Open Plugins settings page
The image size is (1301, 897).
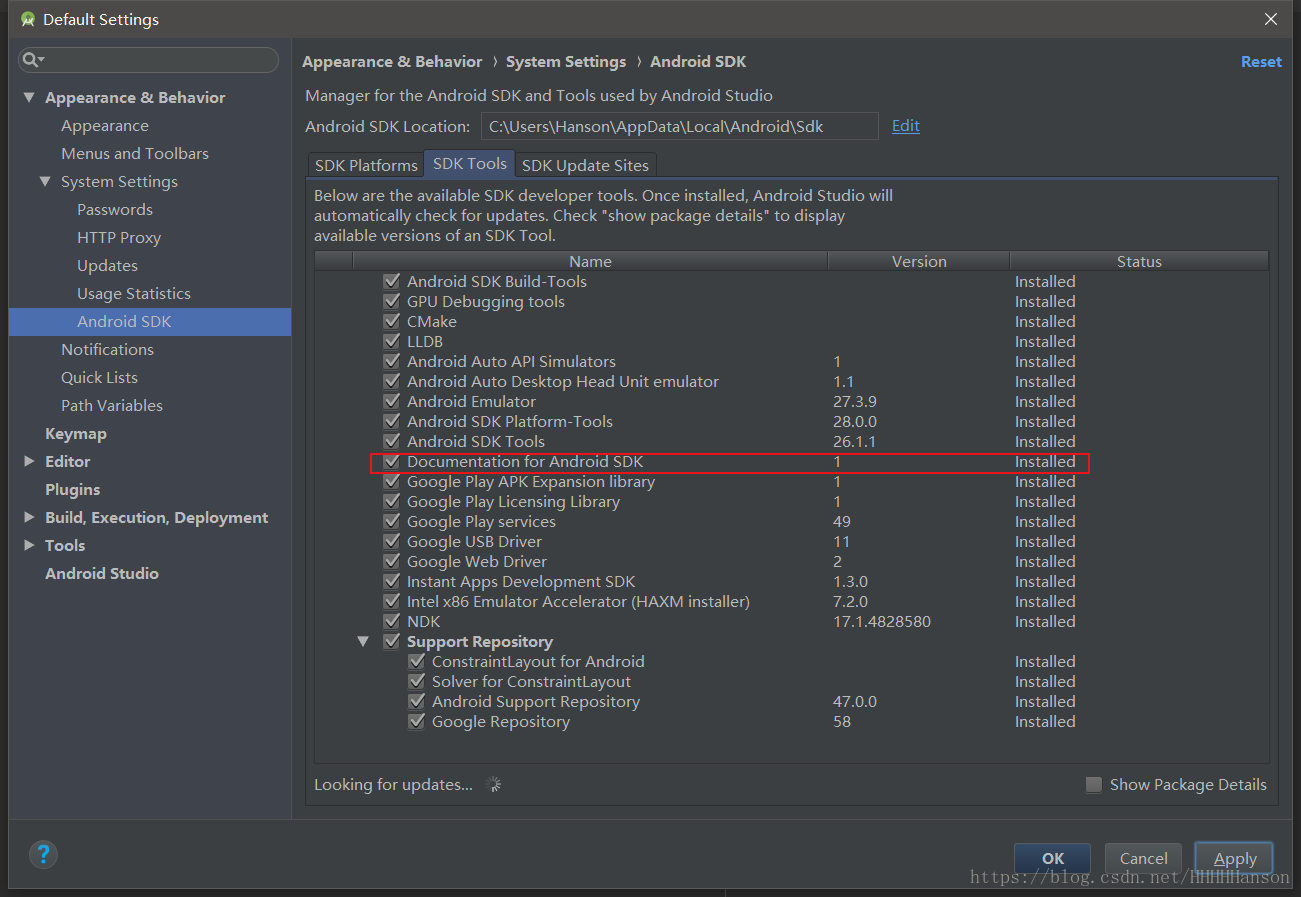(x=73, y=489)
